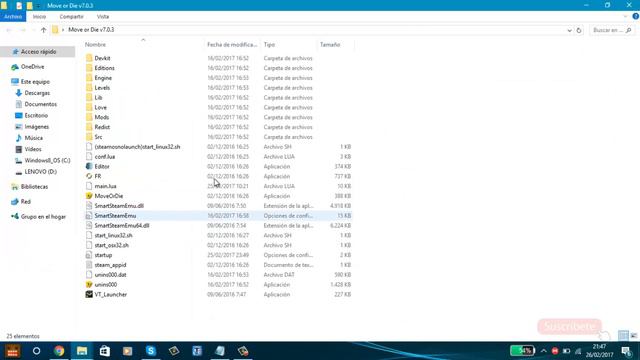Viewport: 640px width, 360px height.
Task: Select the Love folder
Action: (100, 107)
